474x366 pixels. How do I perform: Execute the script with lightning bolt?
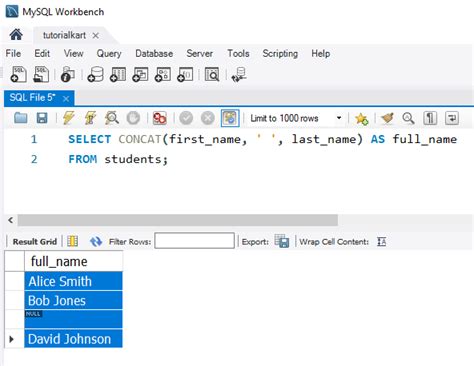[68, 118]
